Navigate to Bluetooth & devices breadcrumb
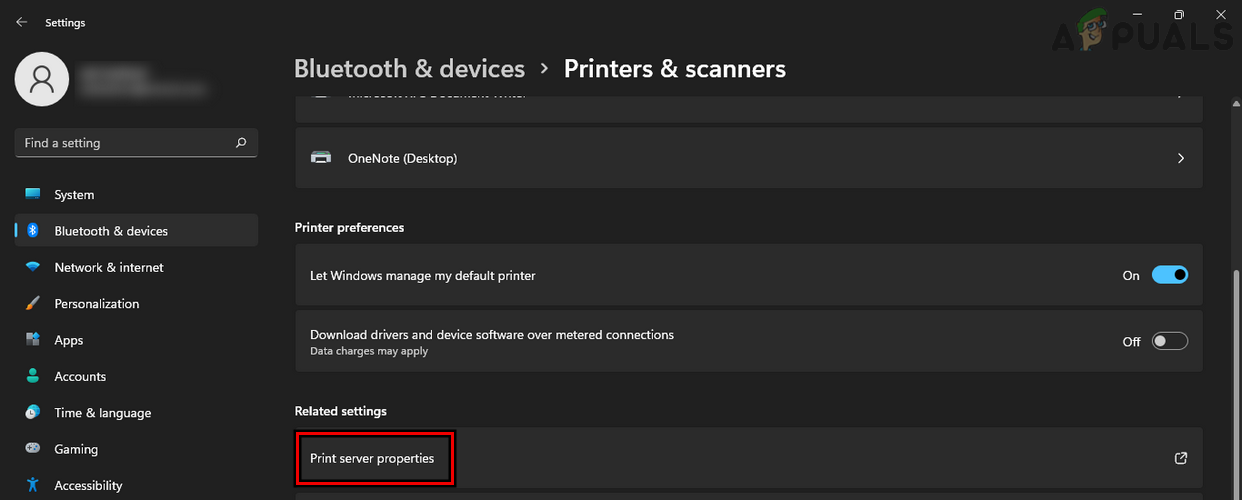This screenshot has height=500, width=1242. point(409,68)
